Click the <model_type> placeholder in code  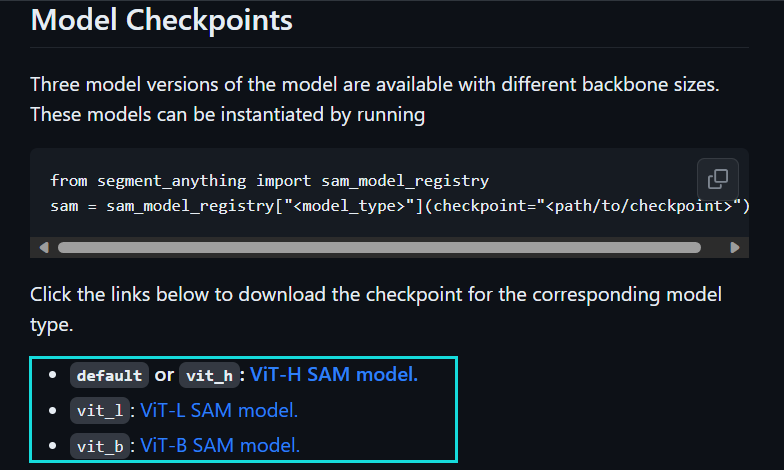342,206
